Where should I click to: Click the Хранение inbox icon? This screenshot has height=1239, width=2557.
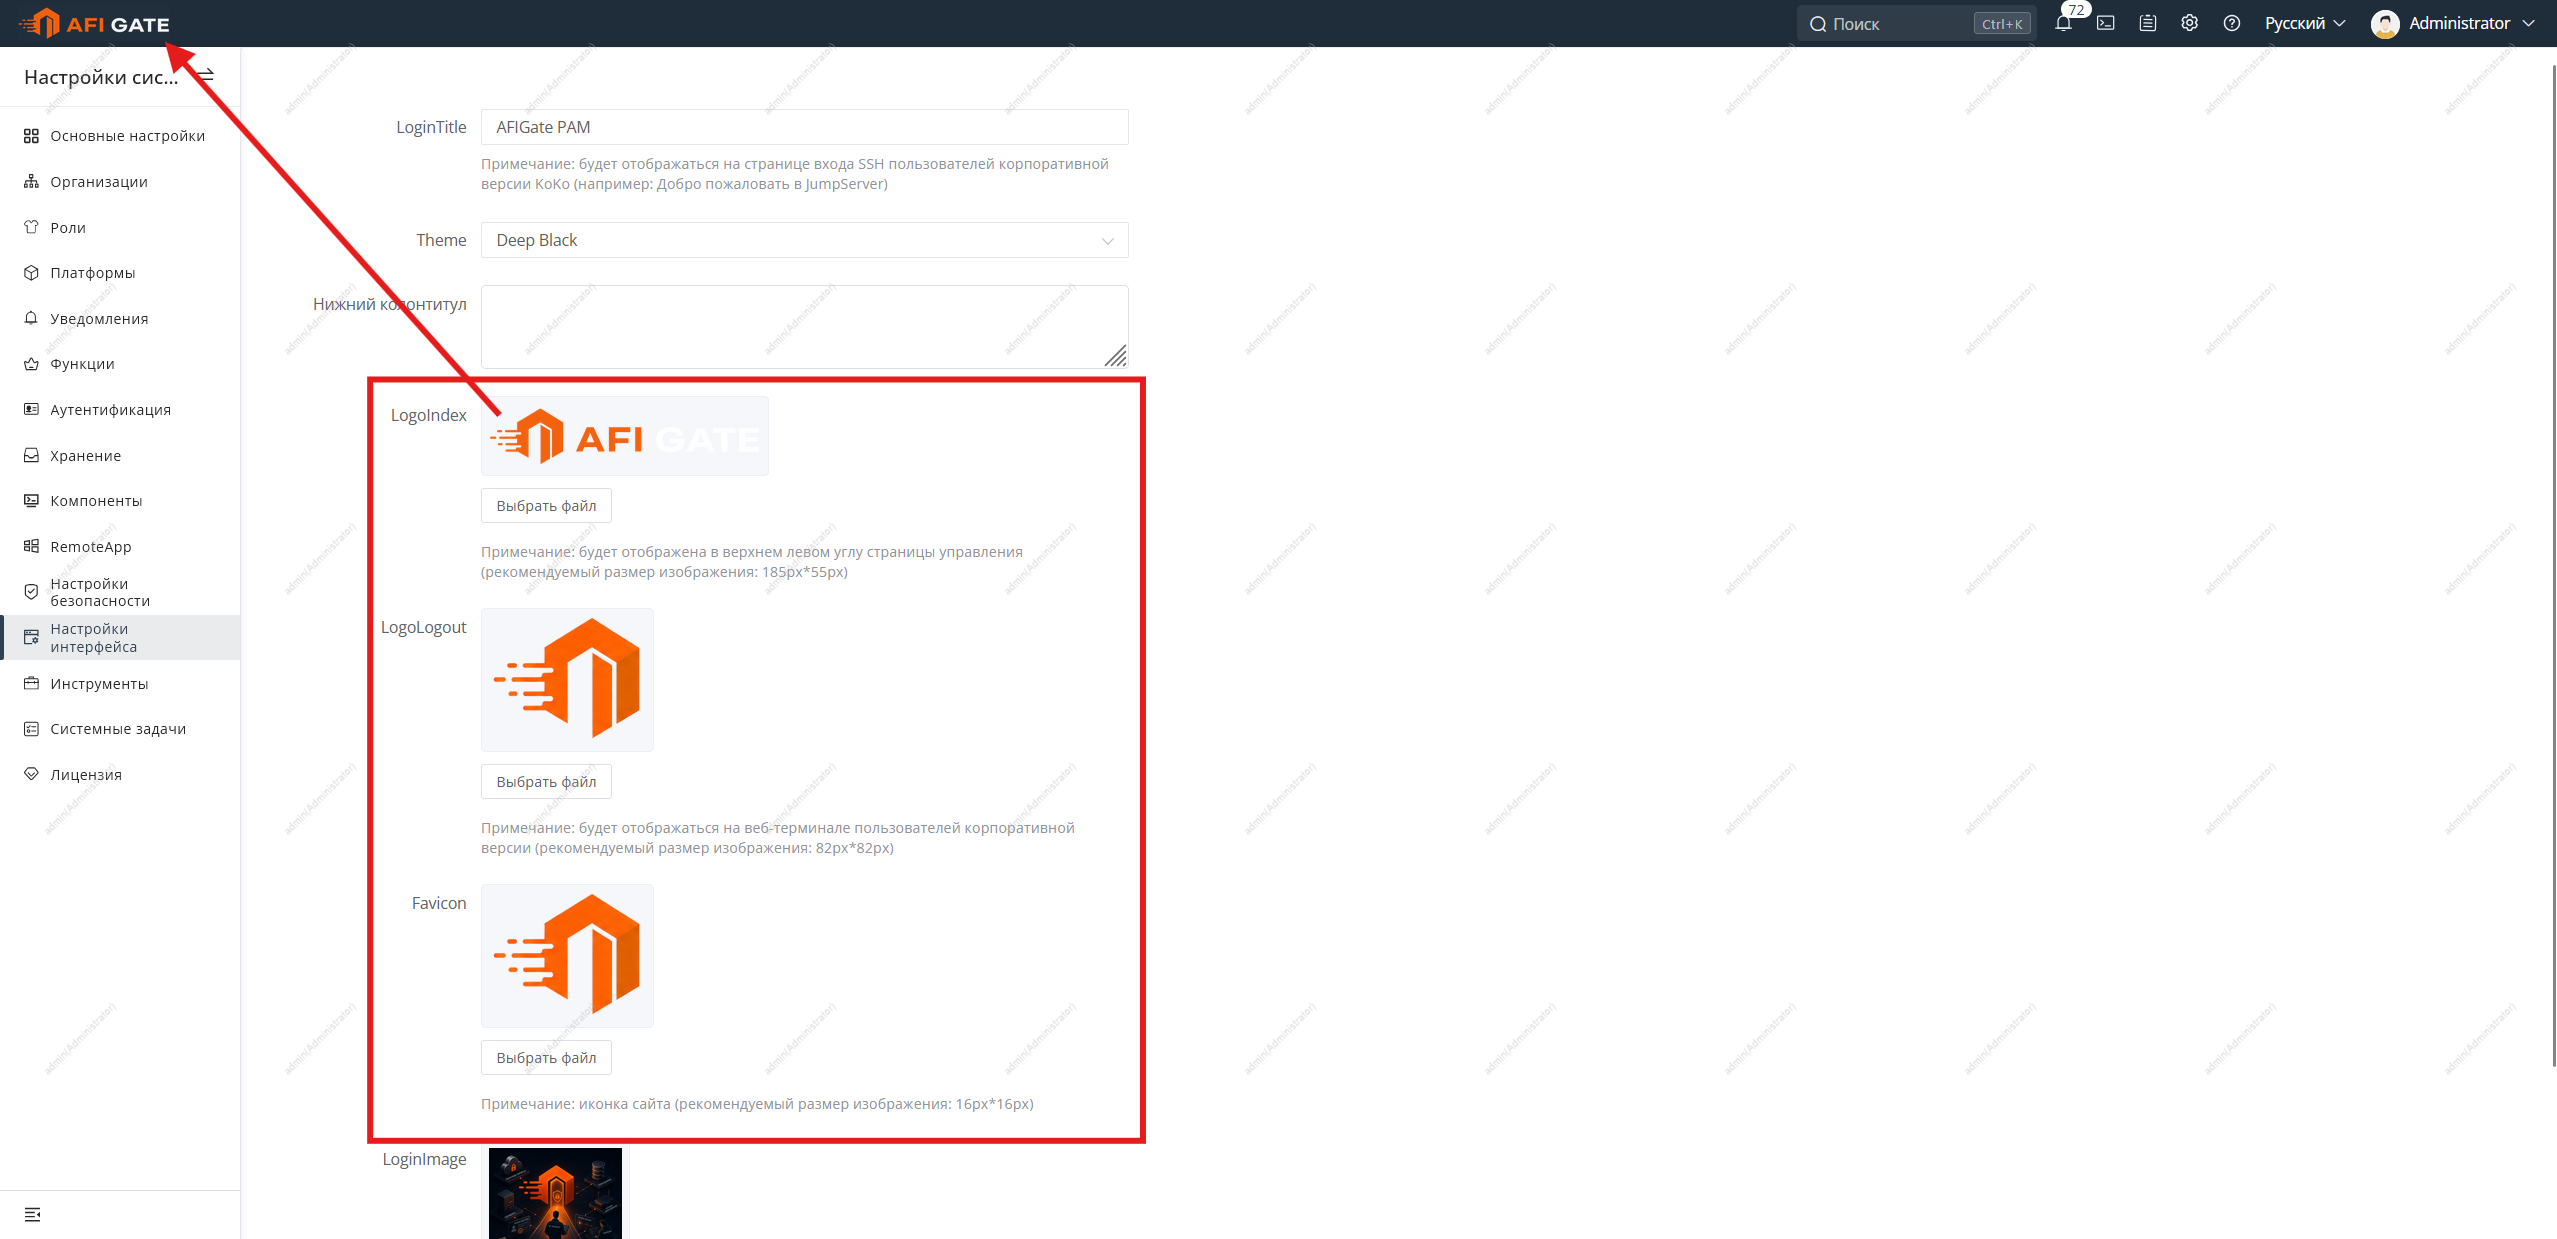31,455
